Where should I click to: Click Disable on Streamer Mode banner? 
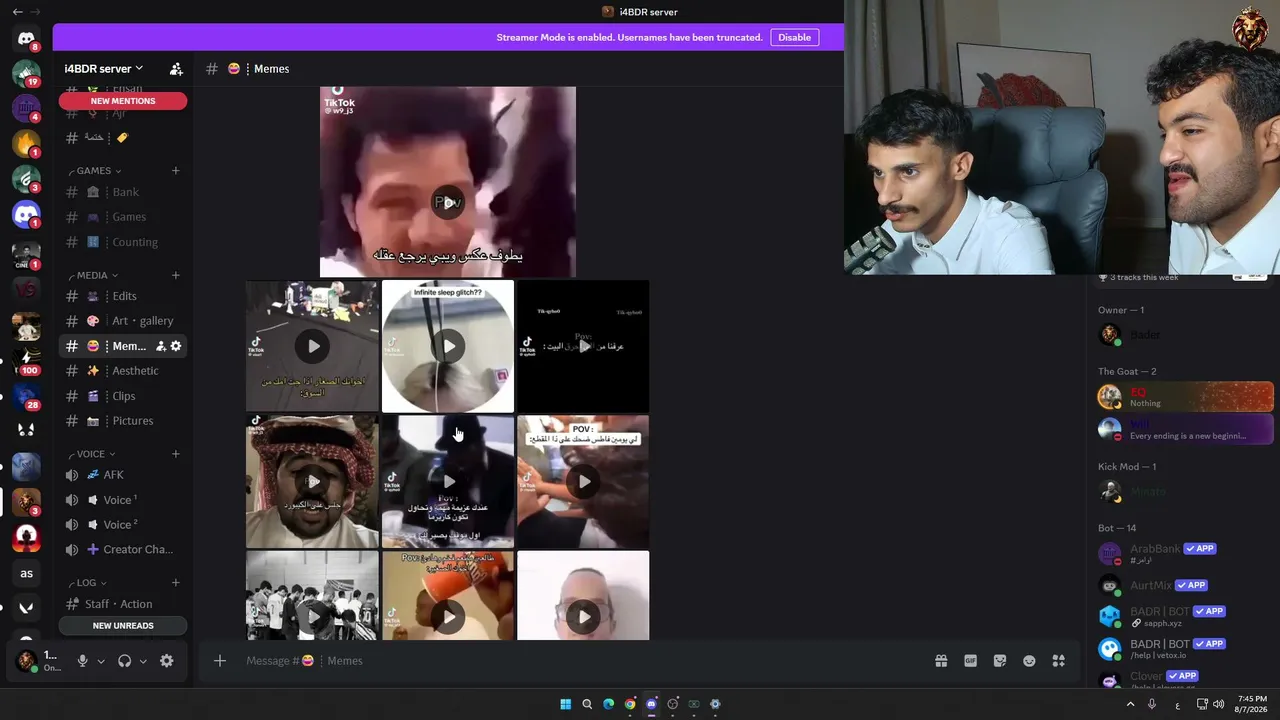click(x=795, y=37)
